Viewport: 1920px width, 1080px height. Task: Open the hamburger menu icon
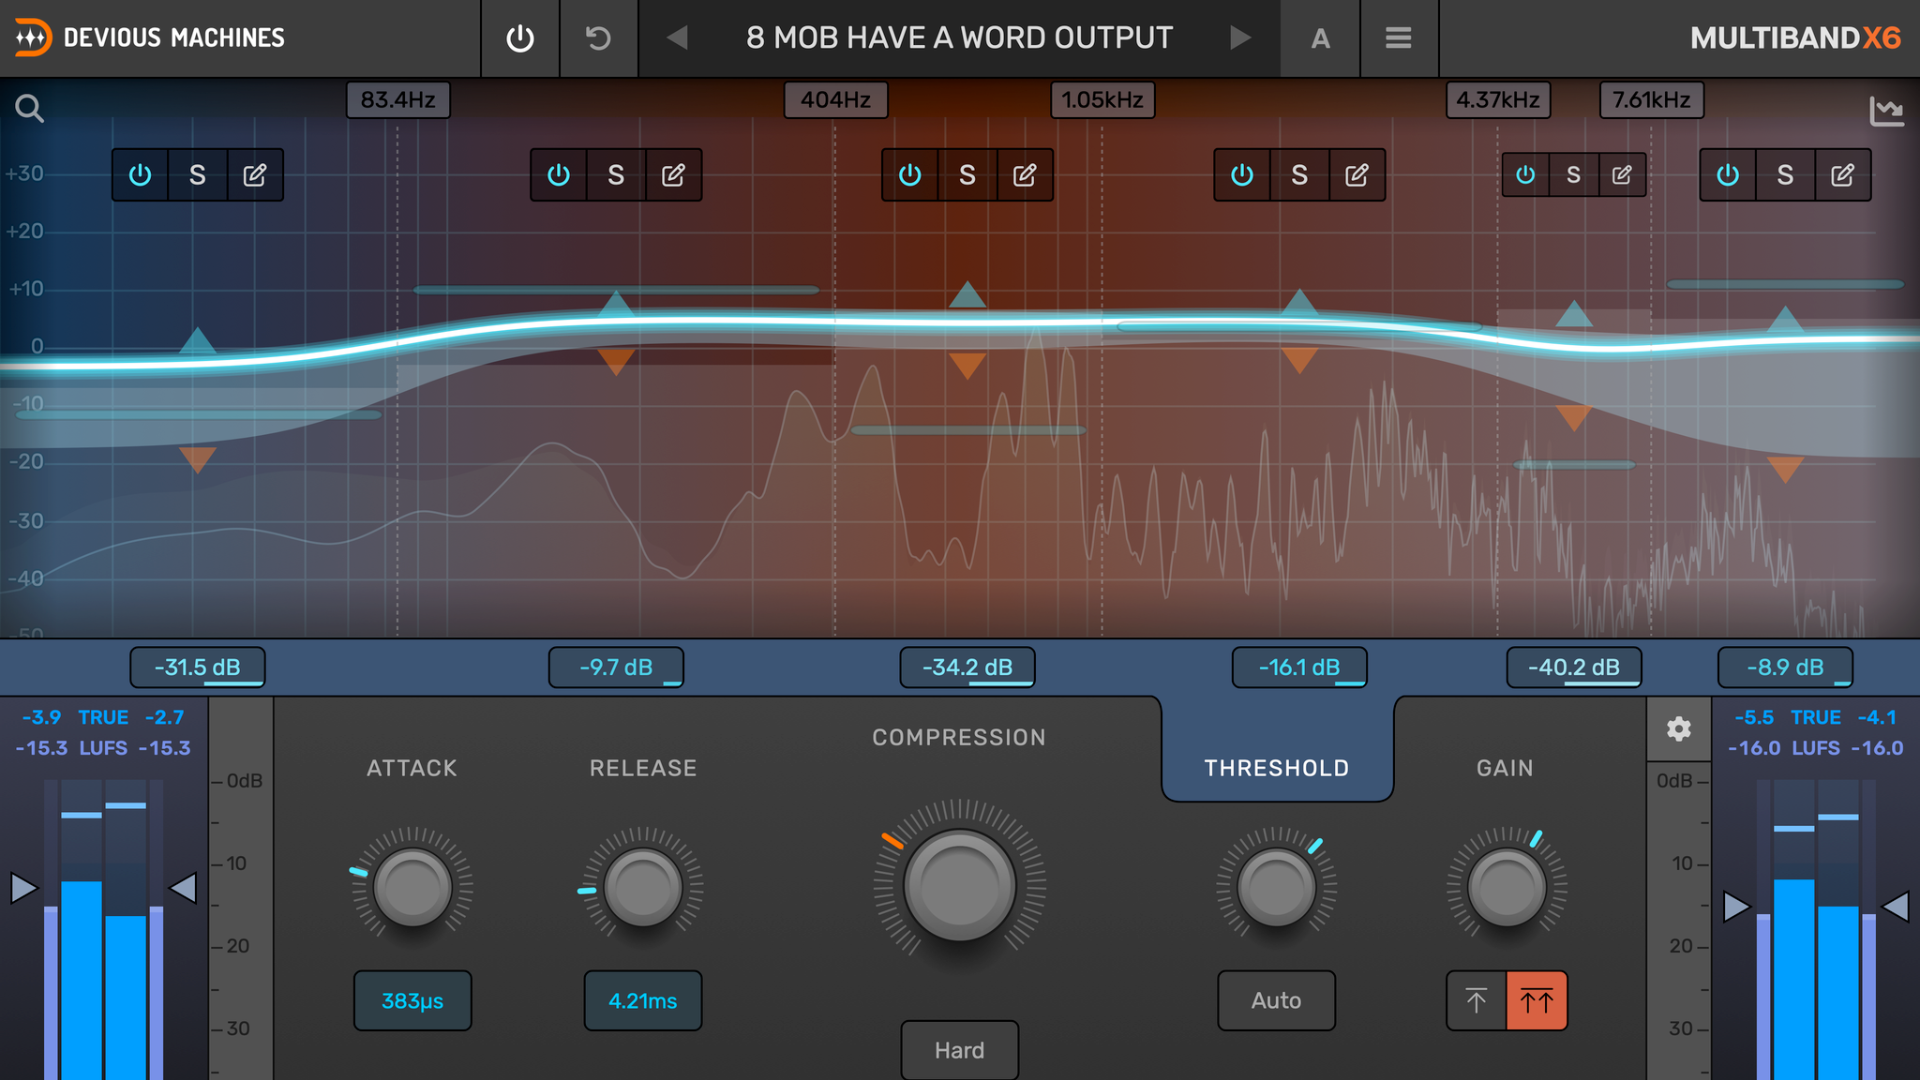[1398, 38]
